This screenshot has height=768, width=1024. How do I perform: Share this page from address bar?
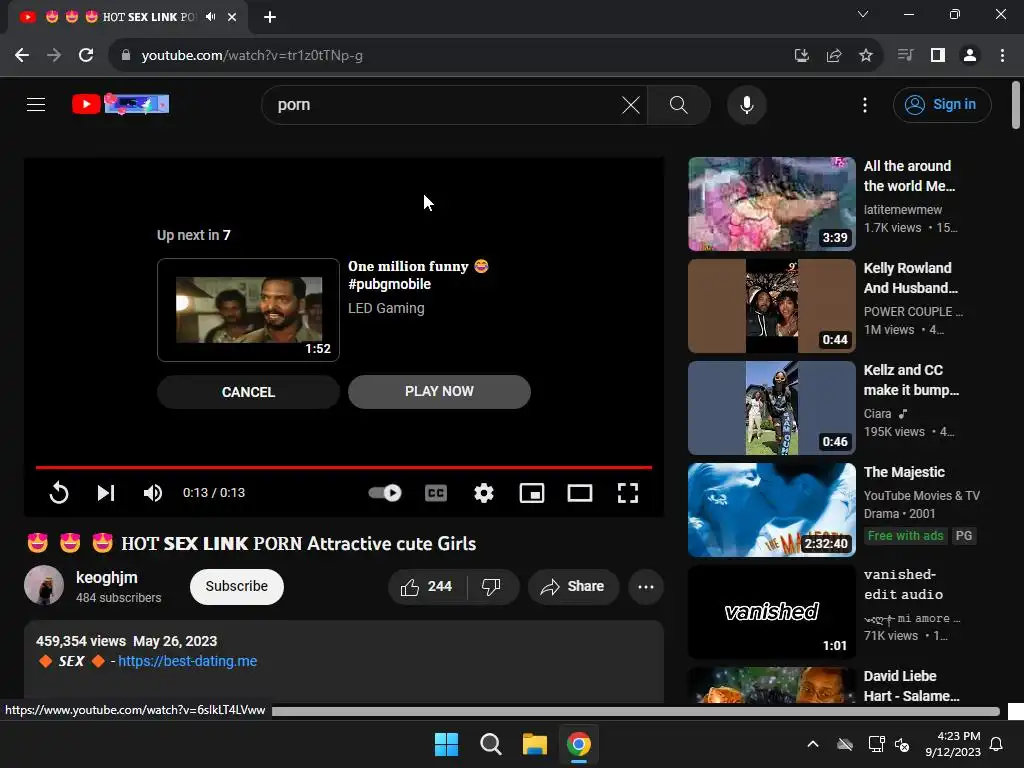point(833,56)
